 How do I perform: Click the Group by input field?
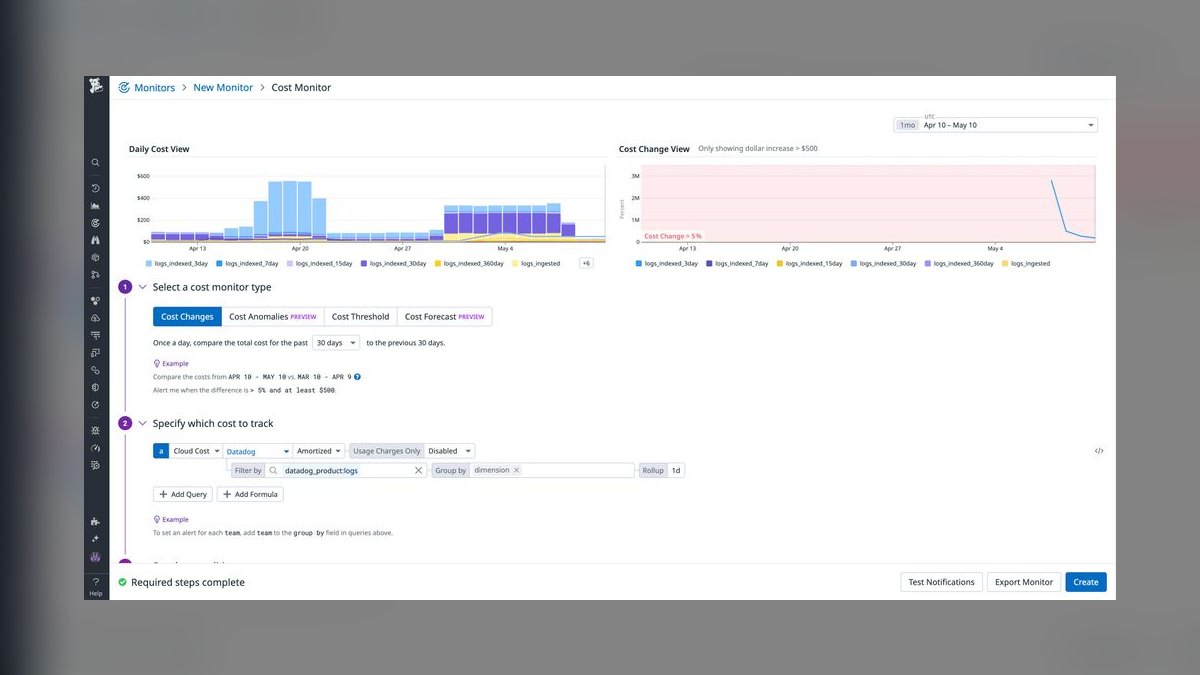[x=552, y=470]
